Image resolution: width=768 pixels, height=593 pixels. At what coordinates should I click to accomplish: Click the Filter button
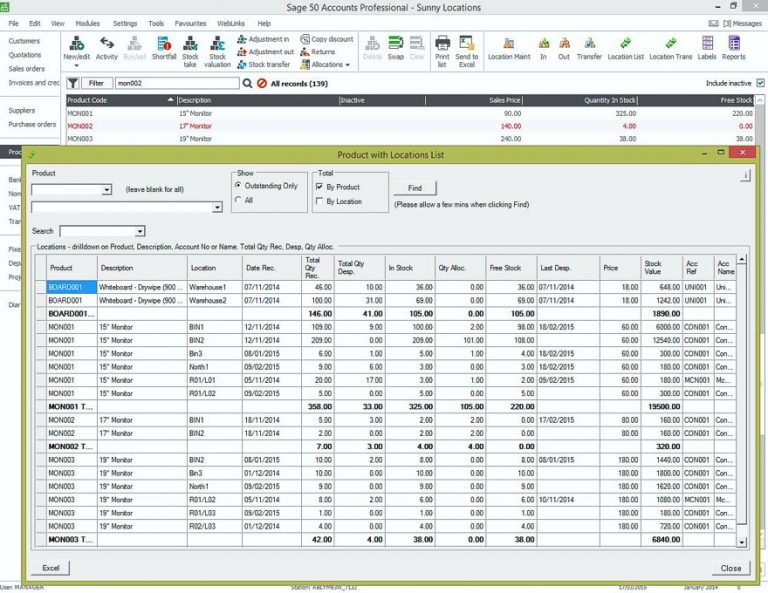pos(96,83)
